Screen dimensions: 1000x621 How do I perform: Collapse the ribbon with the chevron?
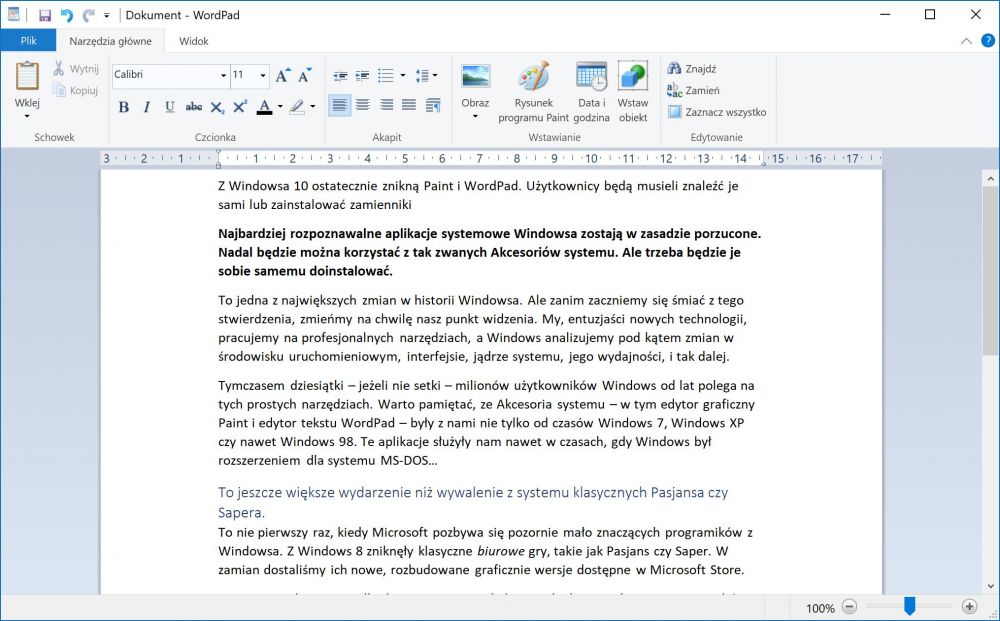click(x=966, y=41)
